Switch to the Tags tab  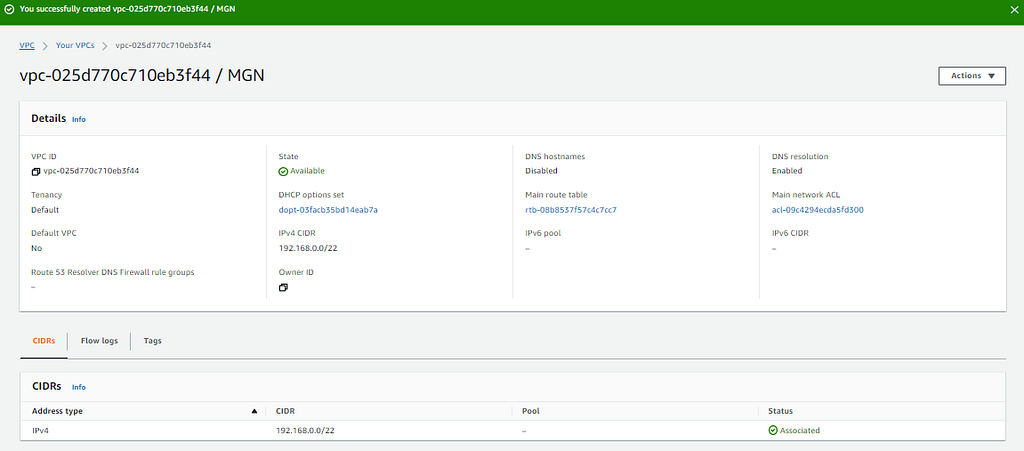pos(153,341)
